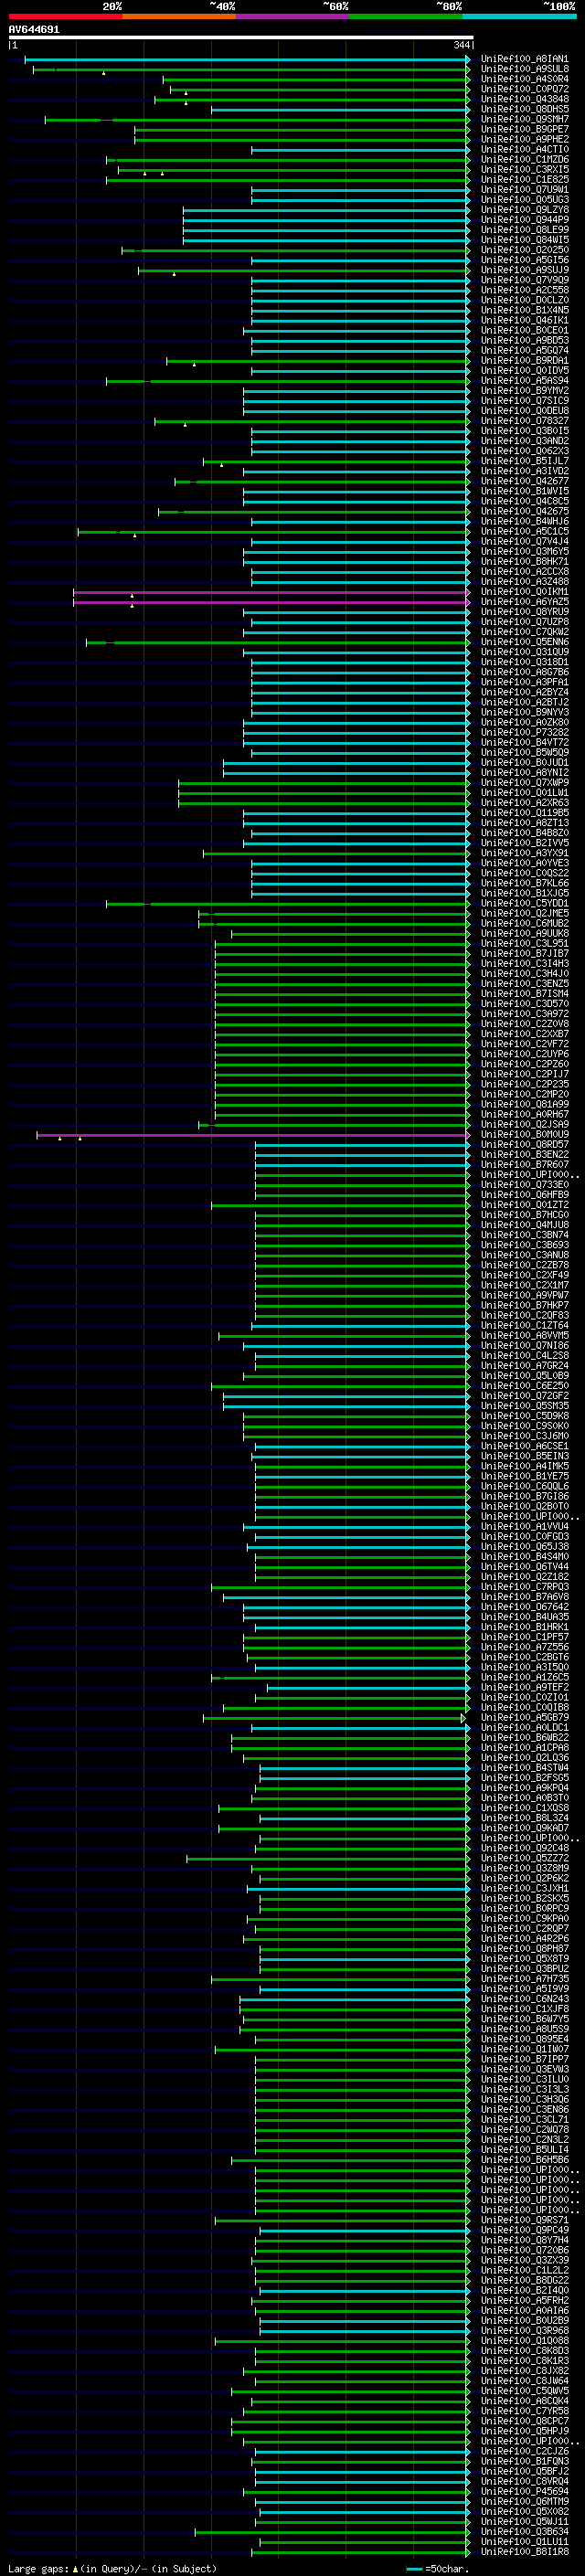Select label UniRef100_Q8LE99
The height and width of the screenshot is (2576, 585).
pyautogui.click(x=524, y=230)
